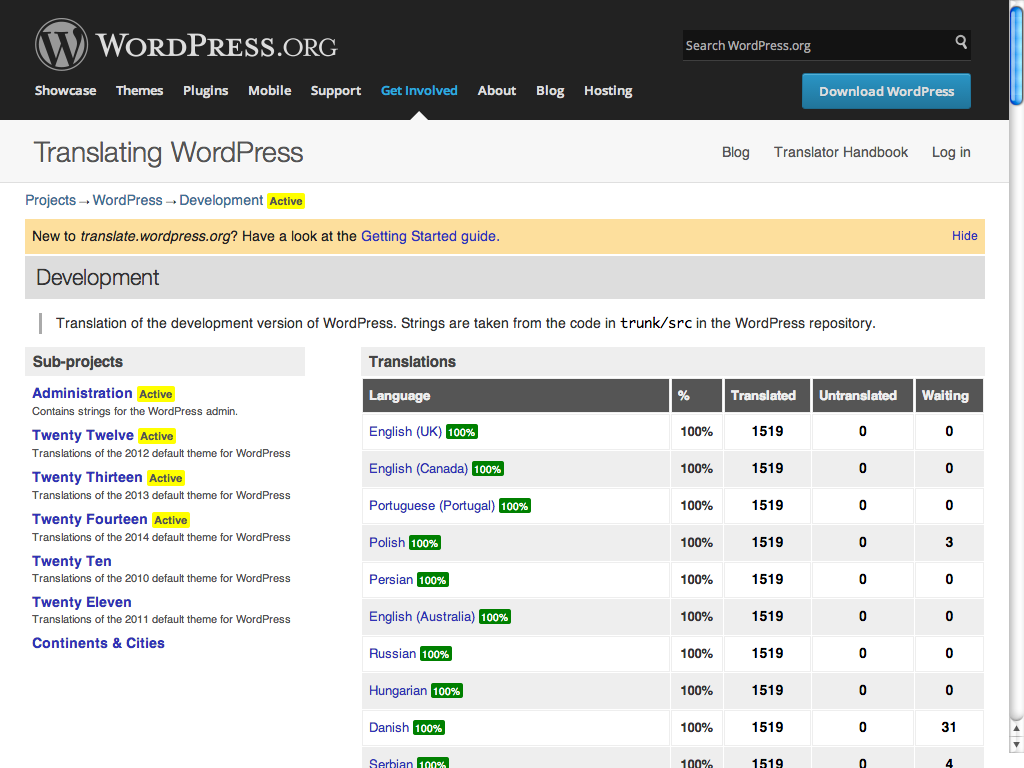Screen dimensions: 1024x768
Task: Open WordPress in the breadcrumb
Action: [127, 200]
